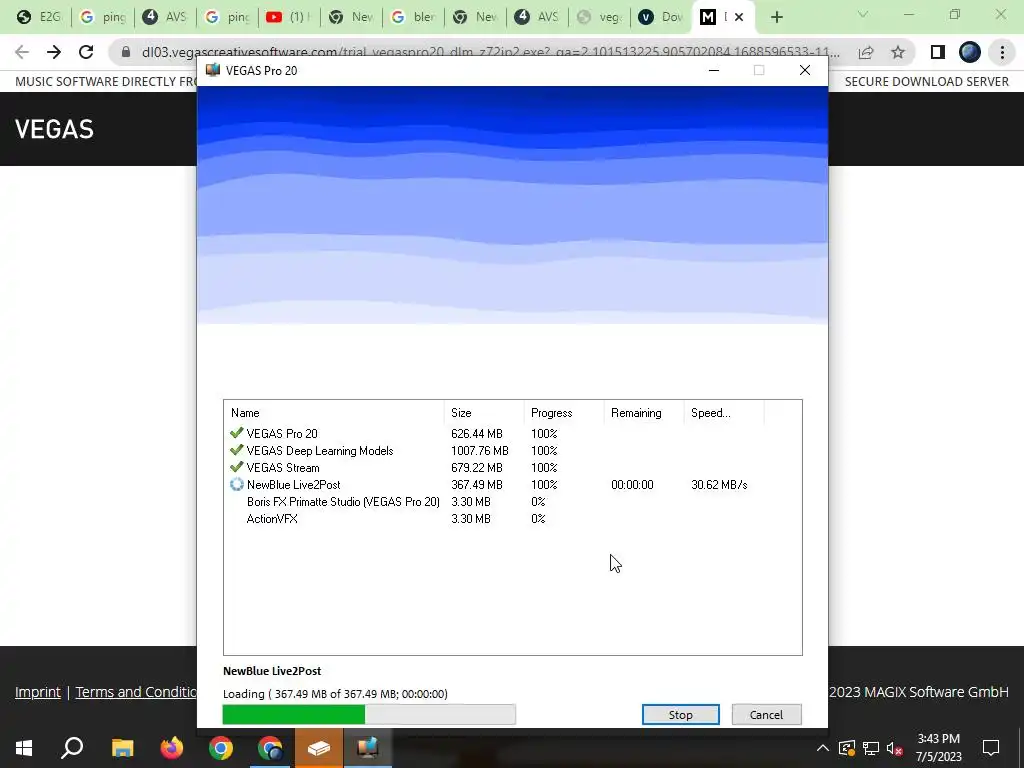The height and width of the screenshot is (768, 1024).
Task: Click the 679.22 MB size value
Action: [x=477, y=468]
